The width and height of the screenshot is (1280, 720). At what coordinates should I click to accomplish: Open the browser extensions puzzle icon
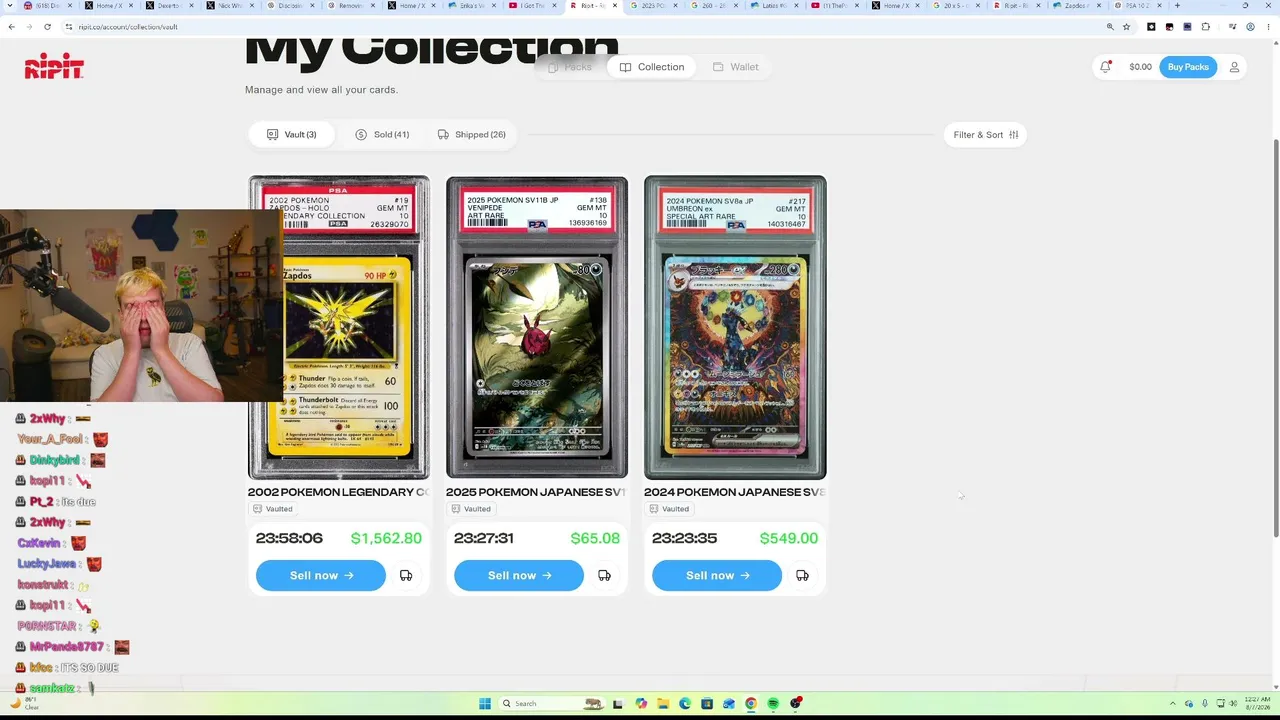point(1205,27)
